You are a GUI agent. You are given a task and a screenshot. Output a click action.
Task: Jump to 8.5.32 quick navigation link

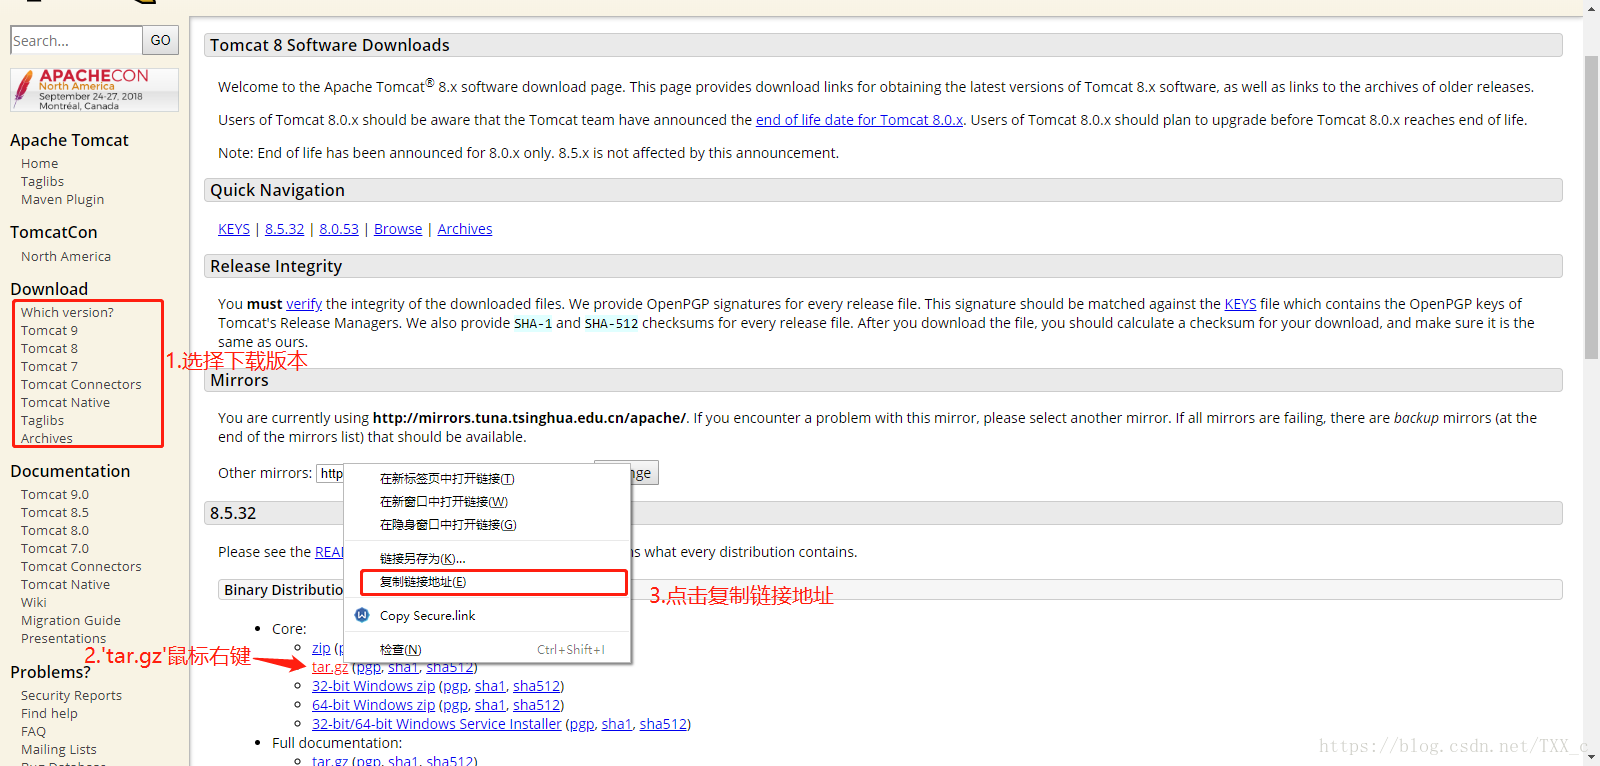[x=285, y=229]
